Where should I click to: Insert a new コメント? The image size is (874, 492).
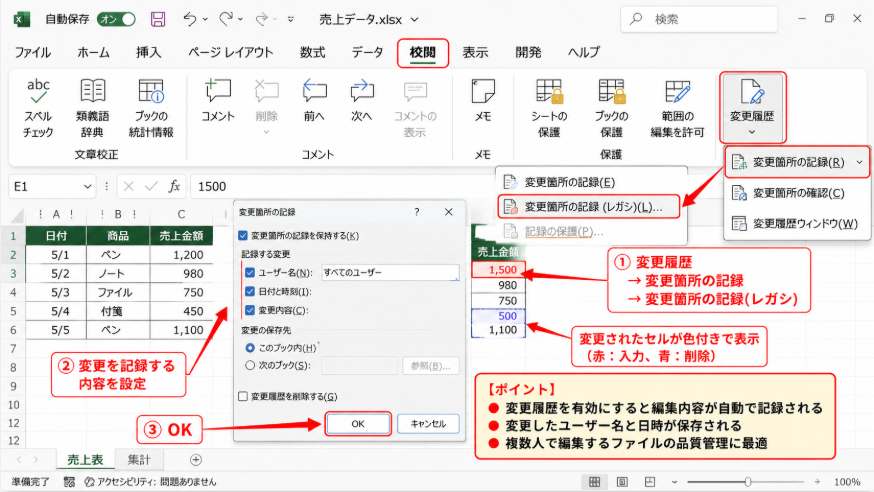coord(218,101)
